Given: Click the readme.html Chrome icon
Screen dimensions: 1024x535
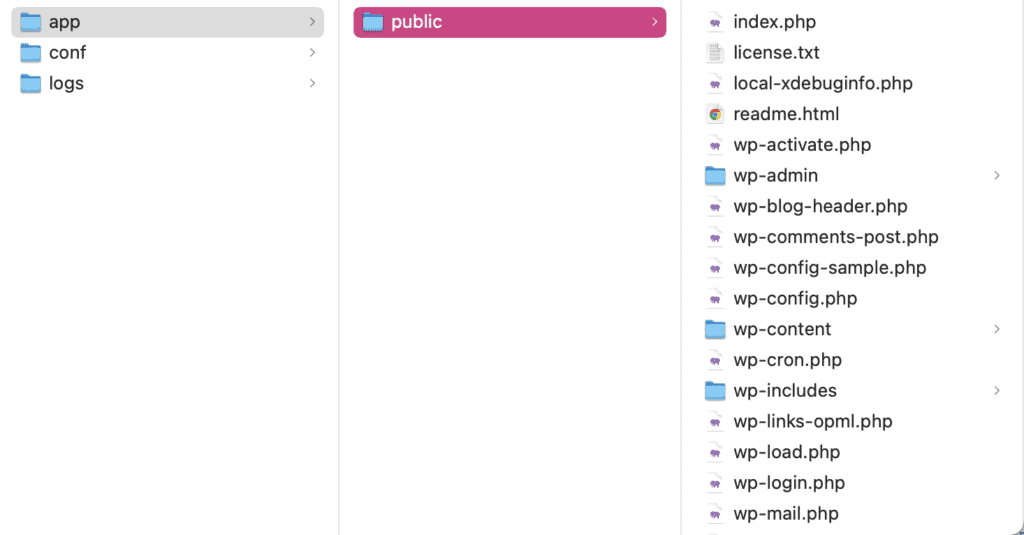Looking at the screenshot, I should point(715,114).
